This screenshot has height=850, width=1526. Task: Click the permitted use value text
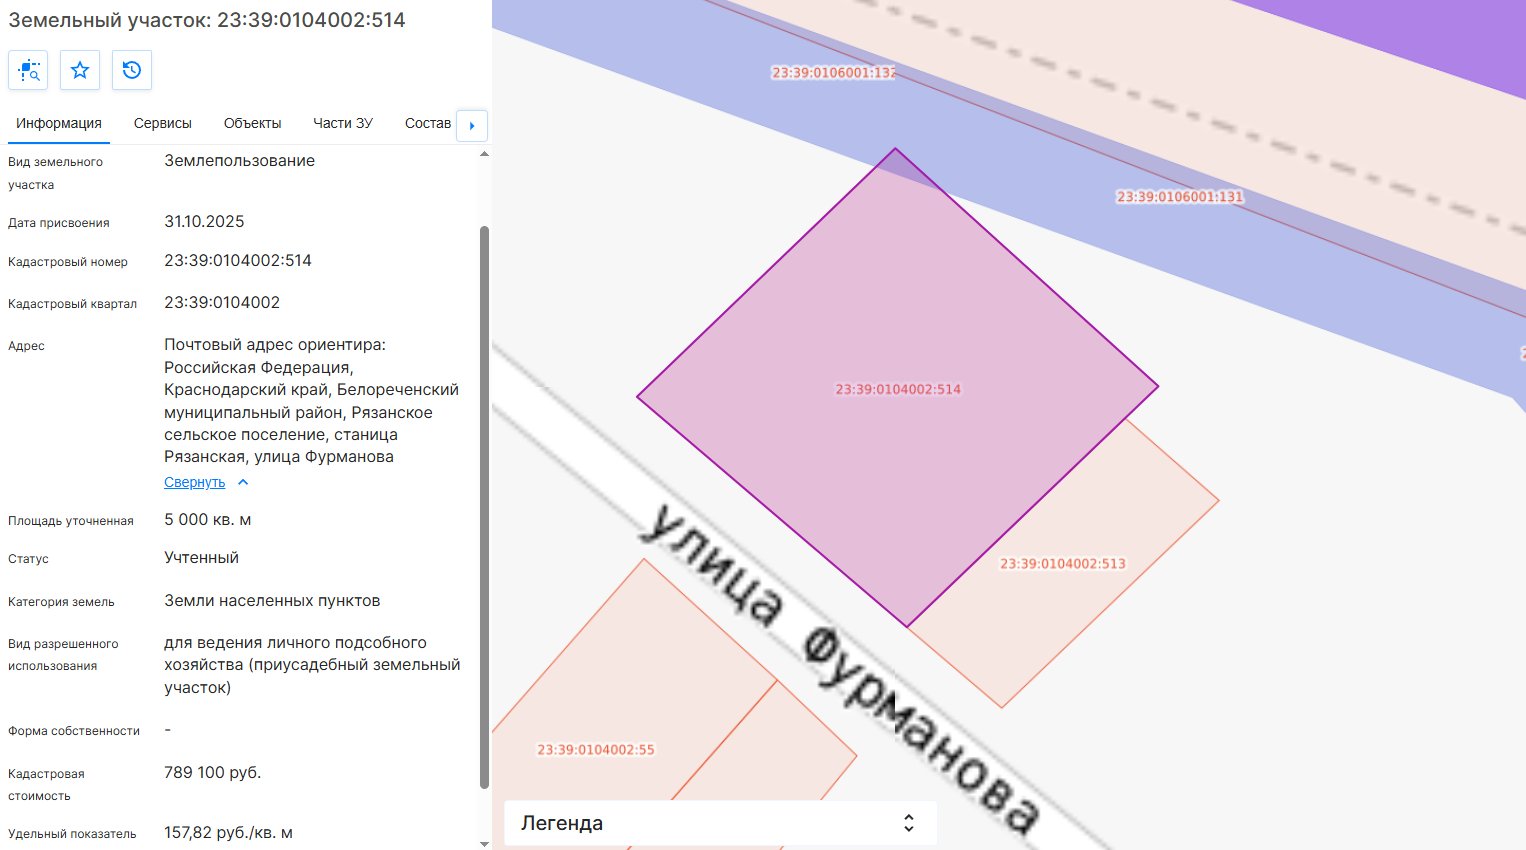coord(312,665)
